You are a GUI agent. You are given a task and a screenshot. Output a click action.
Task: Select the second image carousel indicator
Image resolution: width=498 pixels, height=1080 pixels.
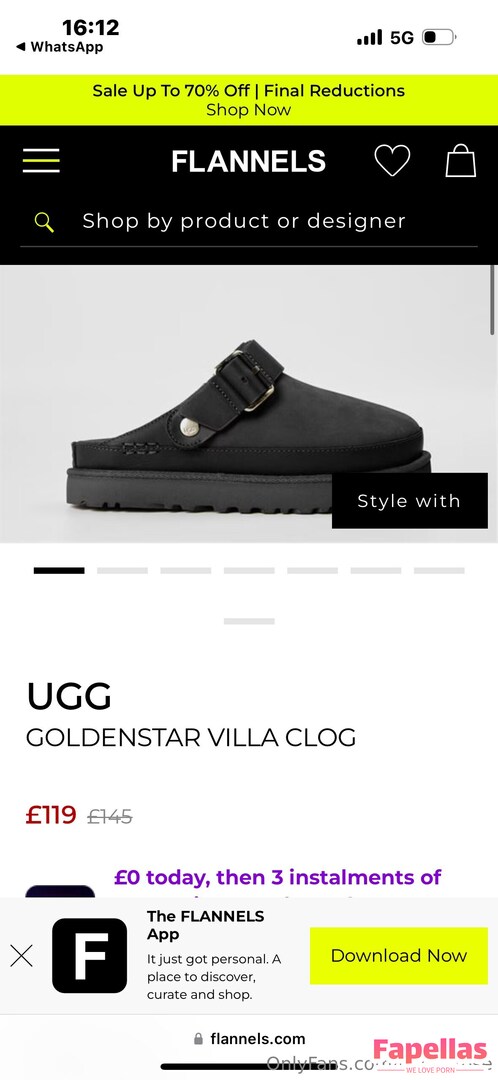point(123,570)
